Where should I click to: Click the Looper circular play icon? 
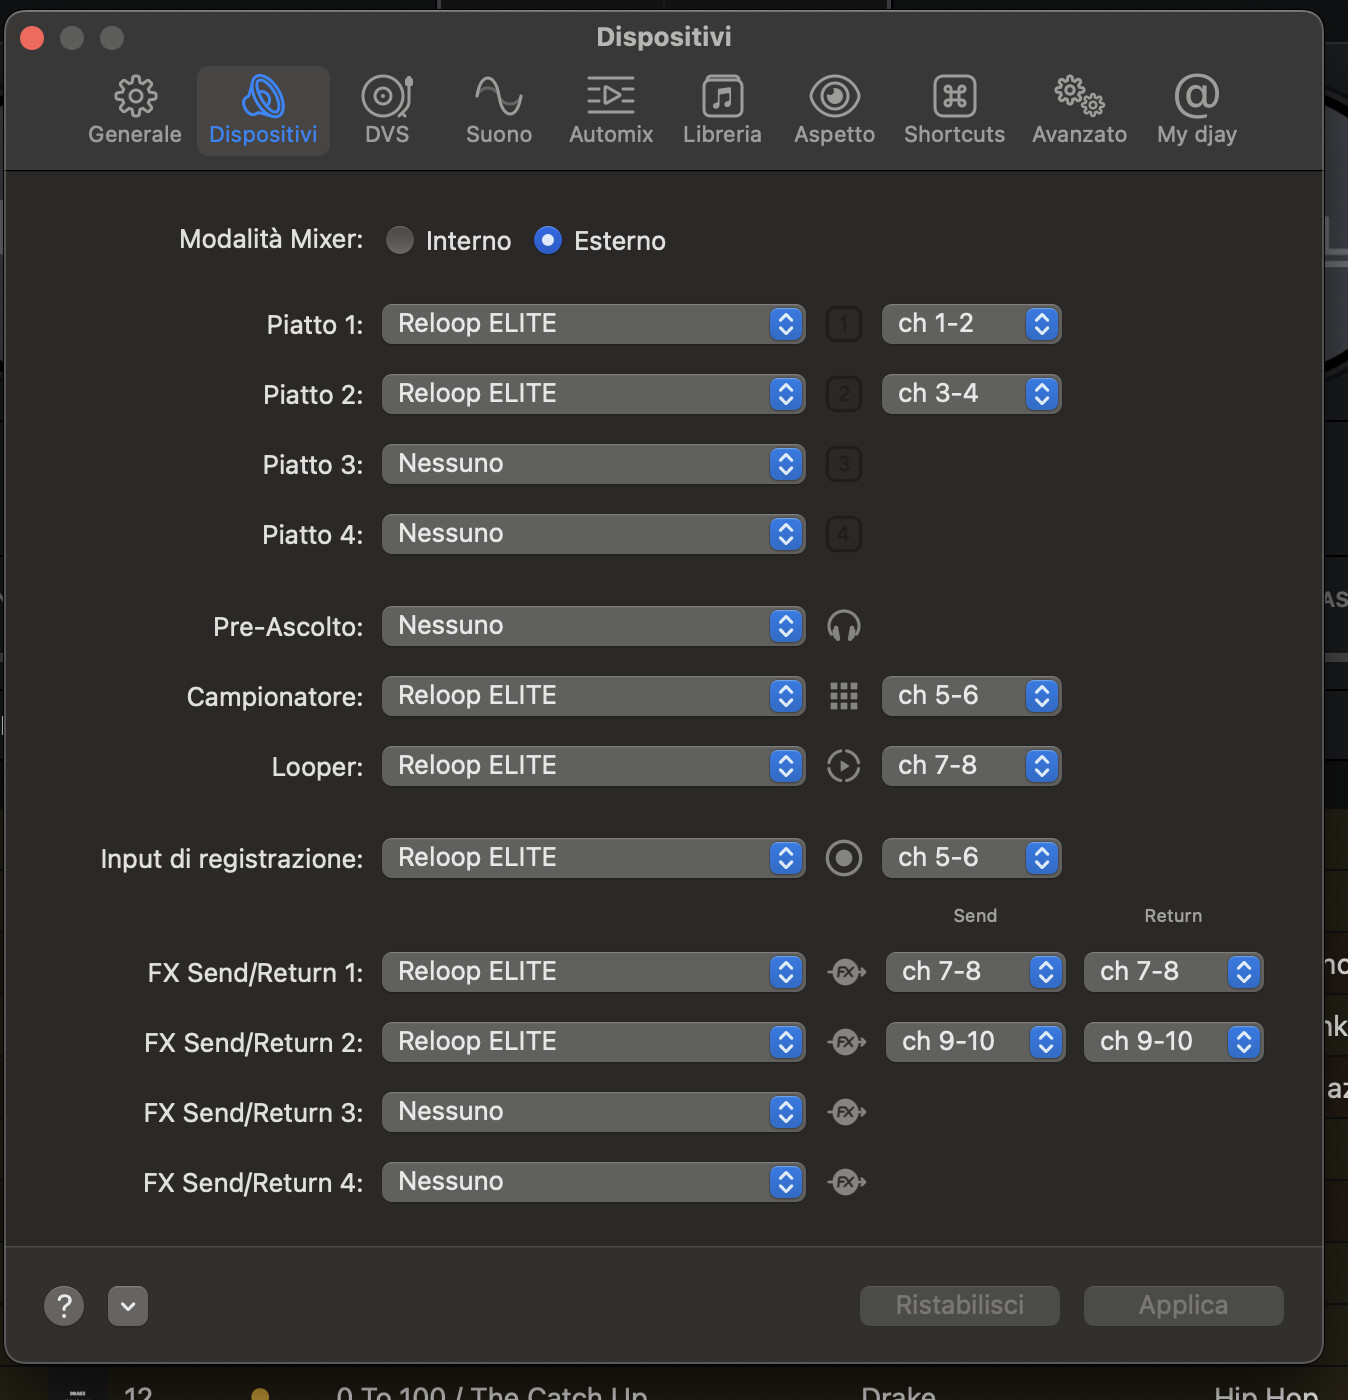[844, 766]
